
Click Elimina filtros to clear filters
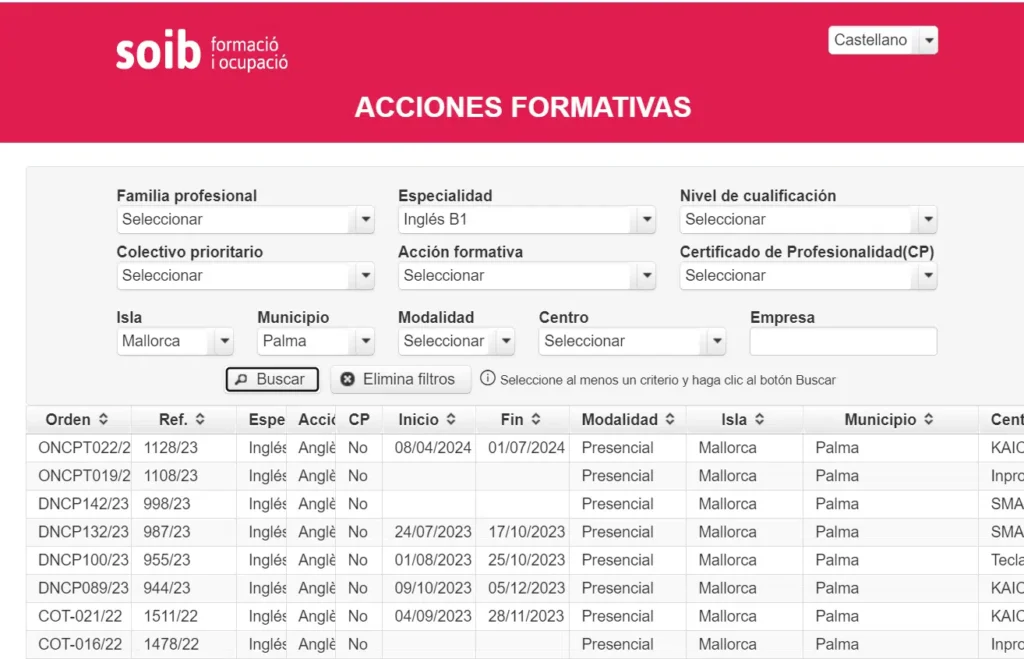(400, 380)
